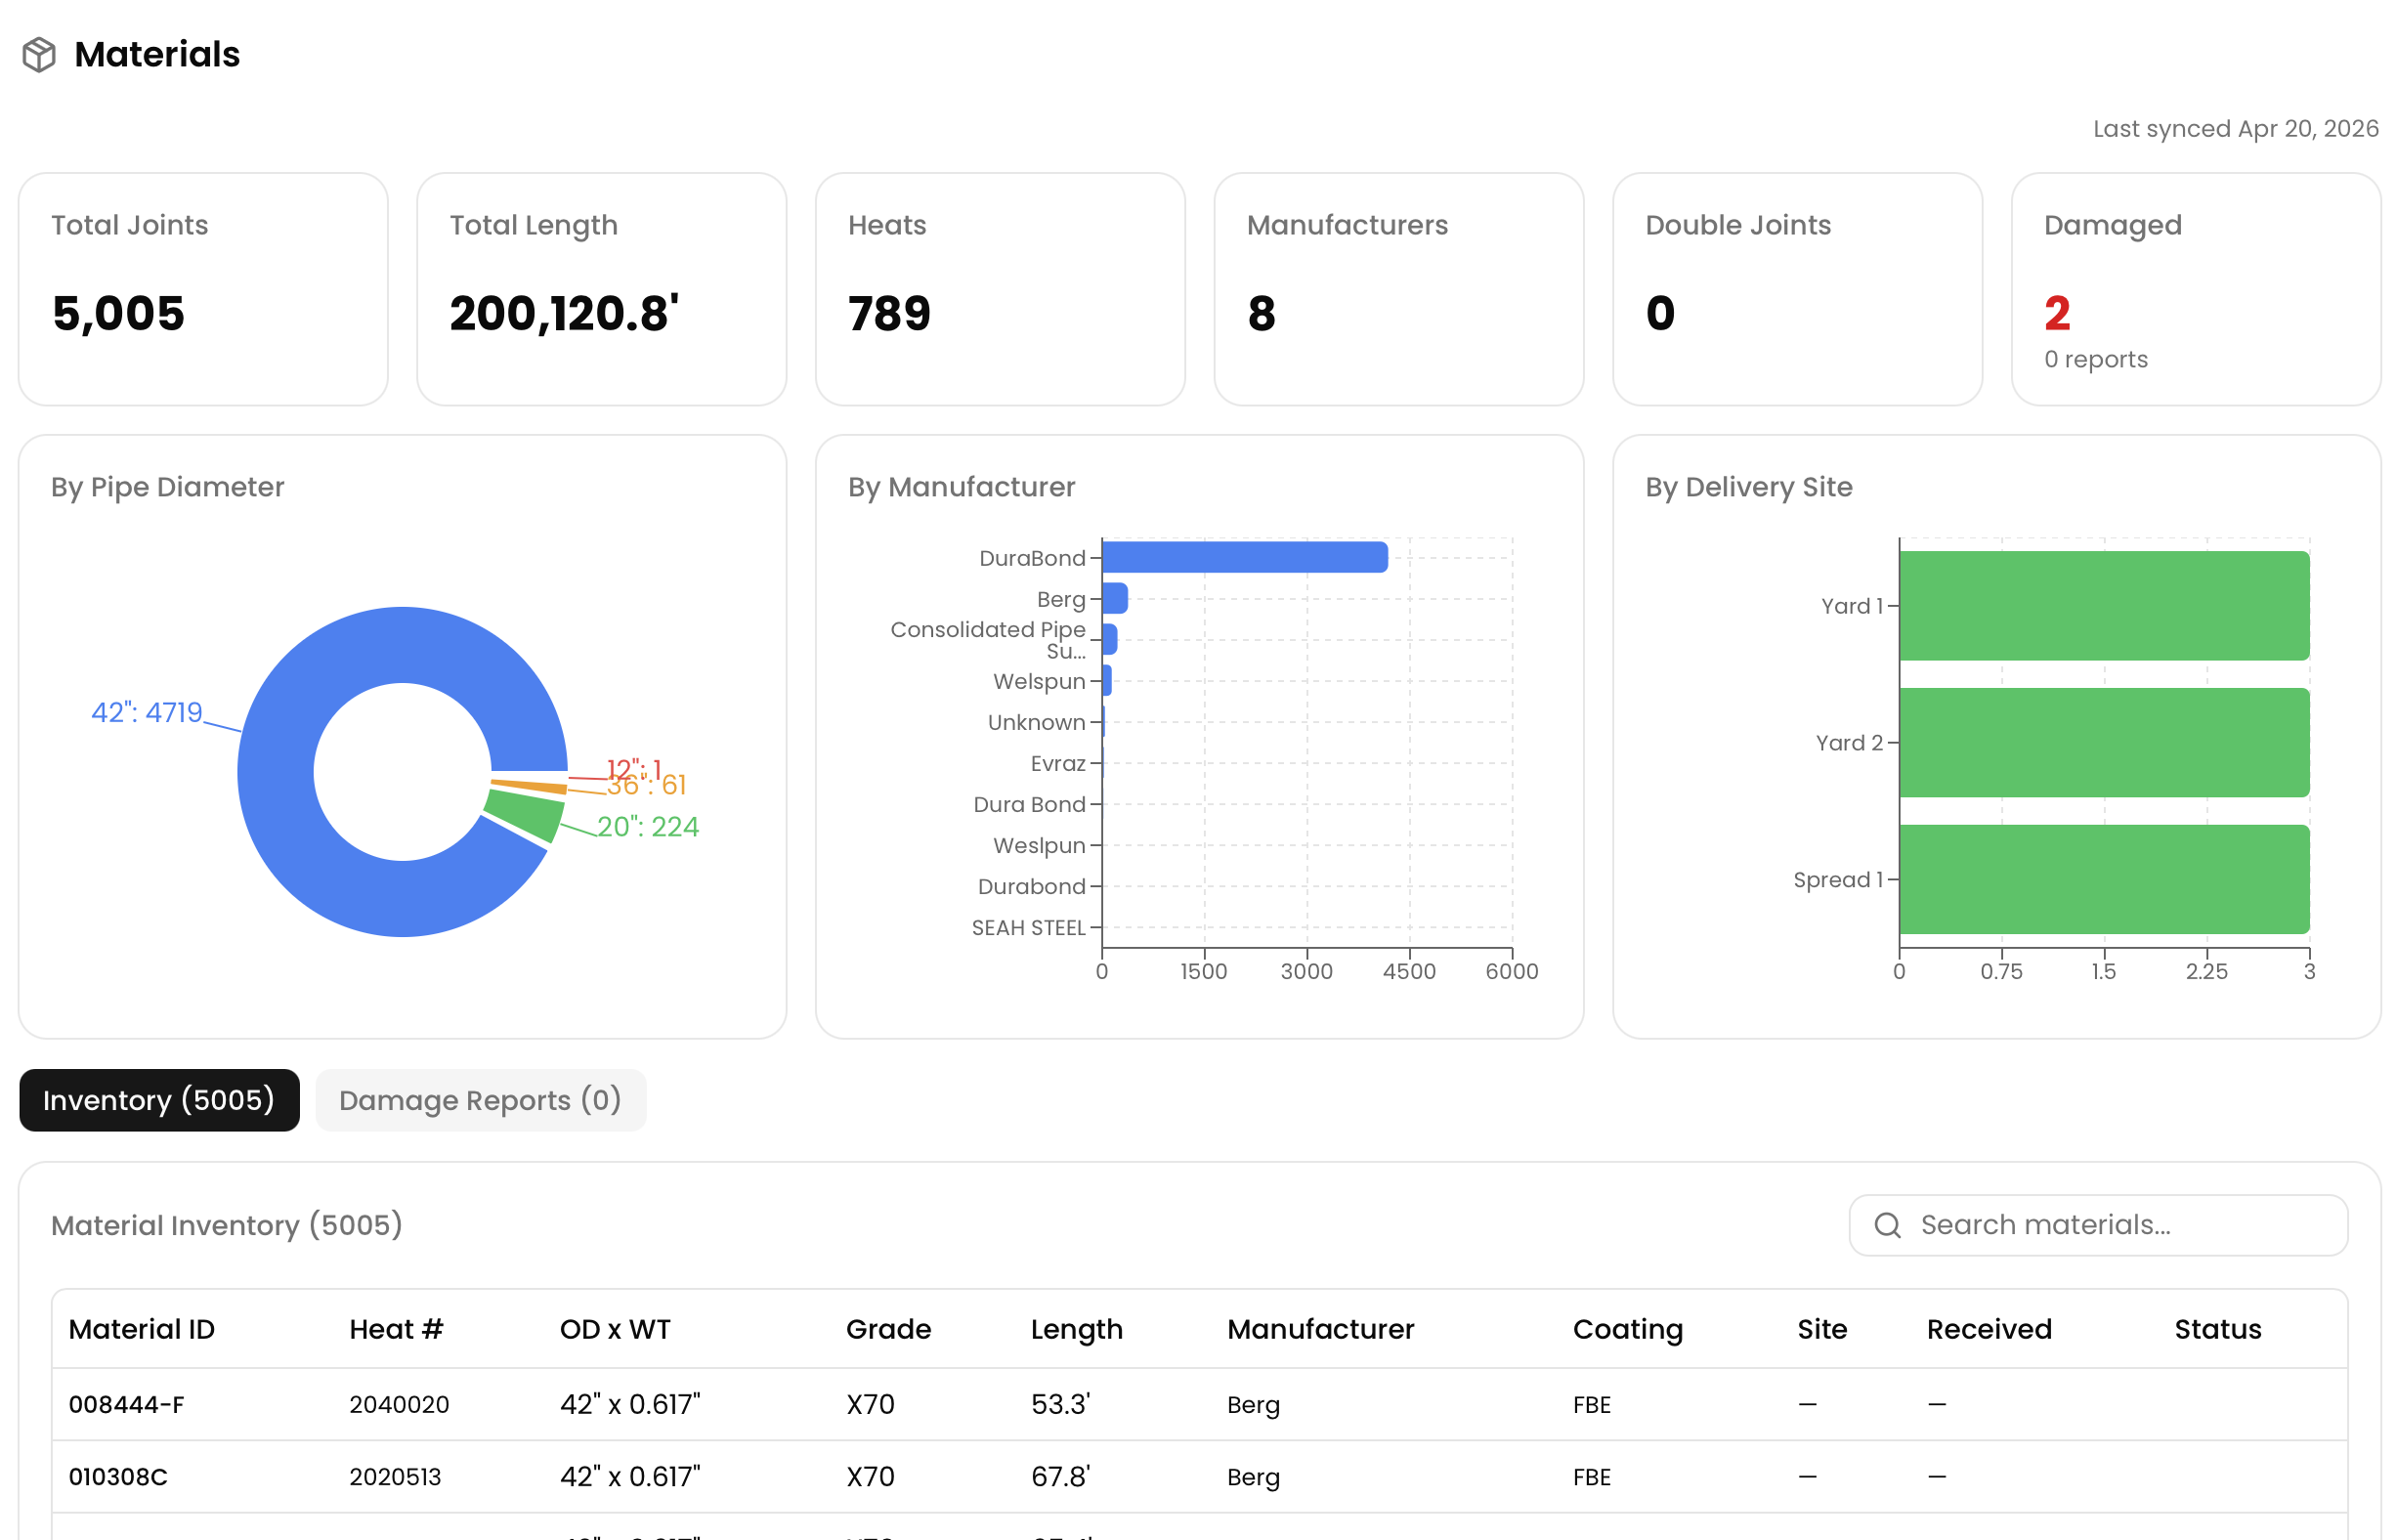
Task: Sort table by Heat # header
Action: 396,1329
